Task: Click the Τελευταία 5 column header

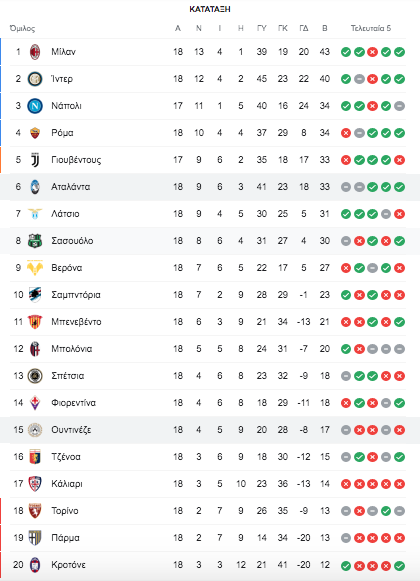Action: pos(371,28)
